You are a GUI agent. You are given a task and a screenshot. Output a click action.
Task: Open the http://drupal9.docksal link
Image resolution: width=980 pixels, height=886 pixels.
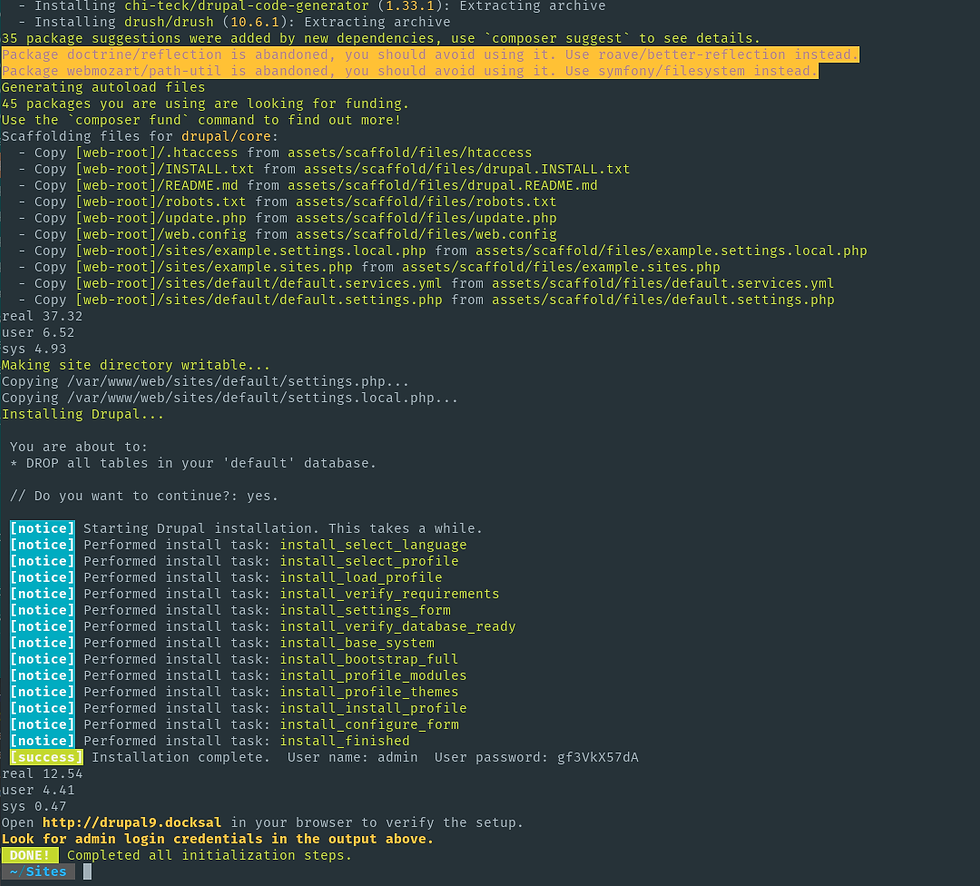click(132, 822)
